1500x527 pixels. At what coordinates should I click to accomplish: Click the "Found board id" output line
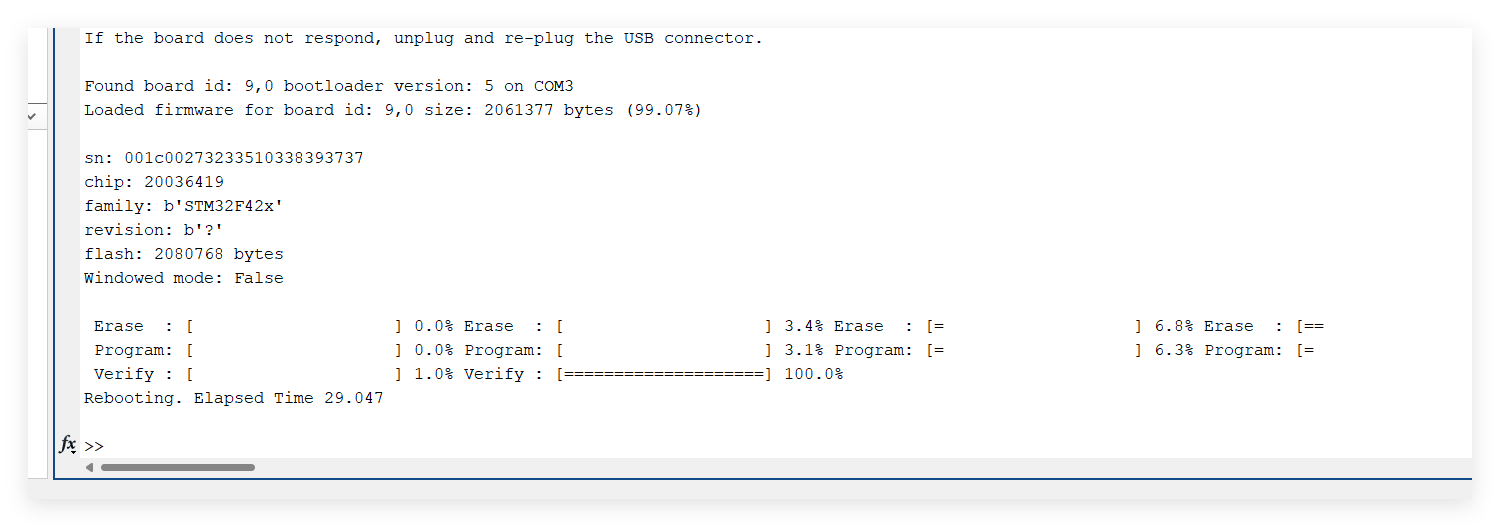(x=328, y=86)
